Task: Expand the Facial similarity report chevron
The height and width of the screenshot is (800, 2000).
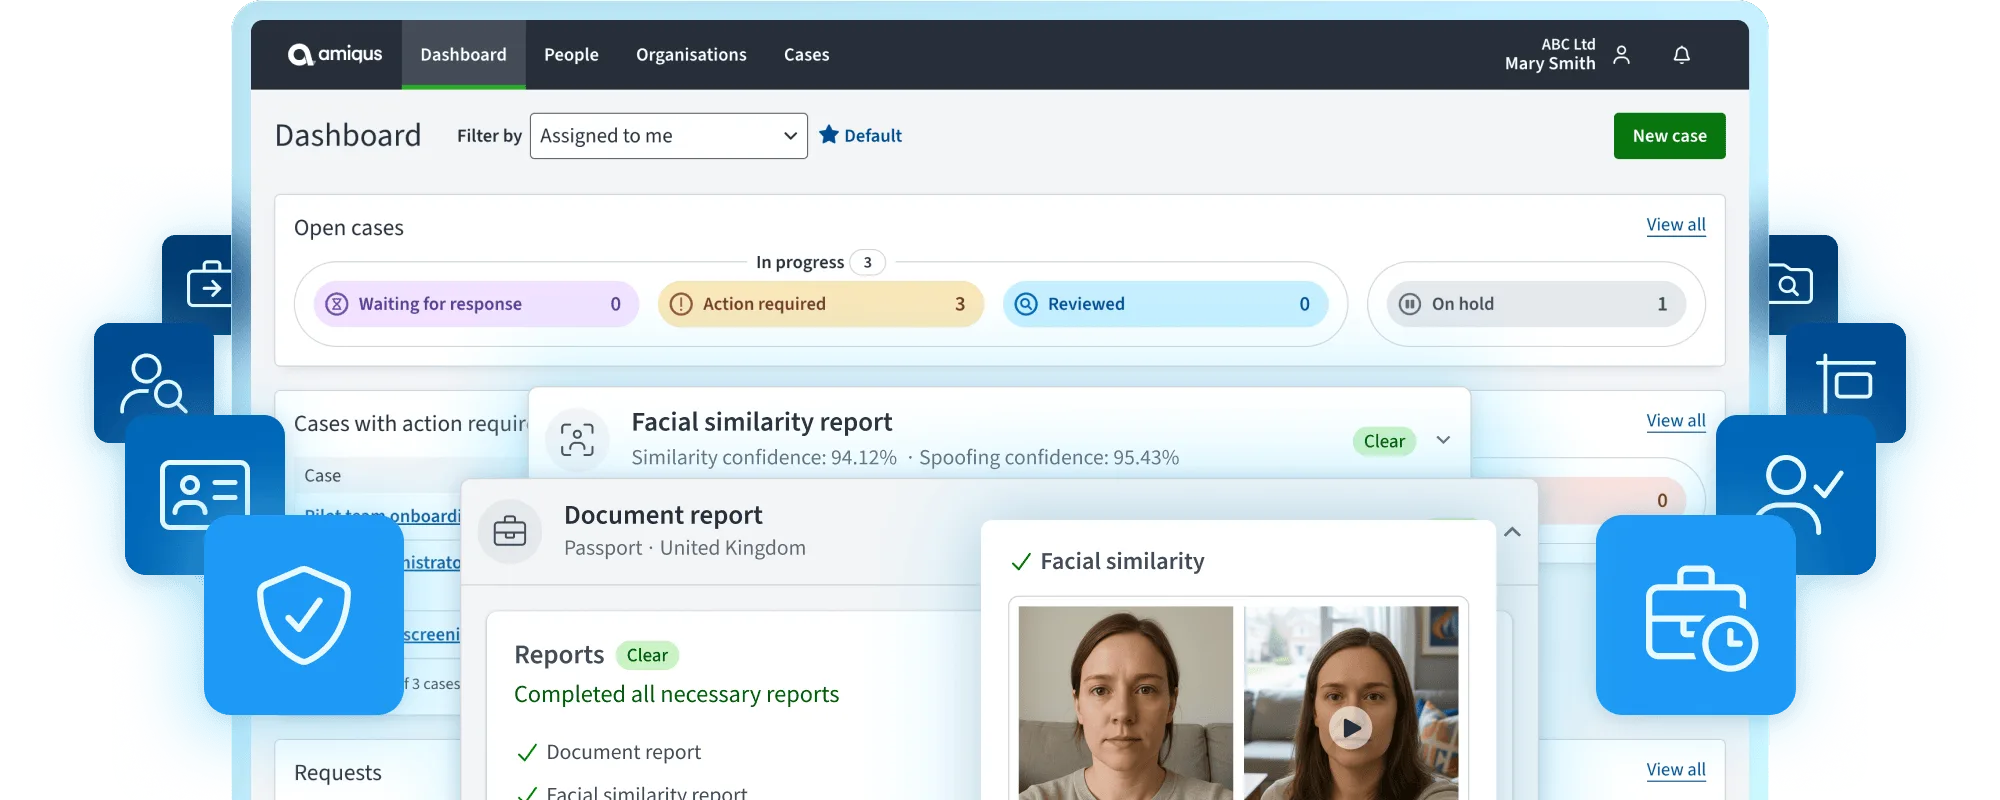Action: point(1443,440)
